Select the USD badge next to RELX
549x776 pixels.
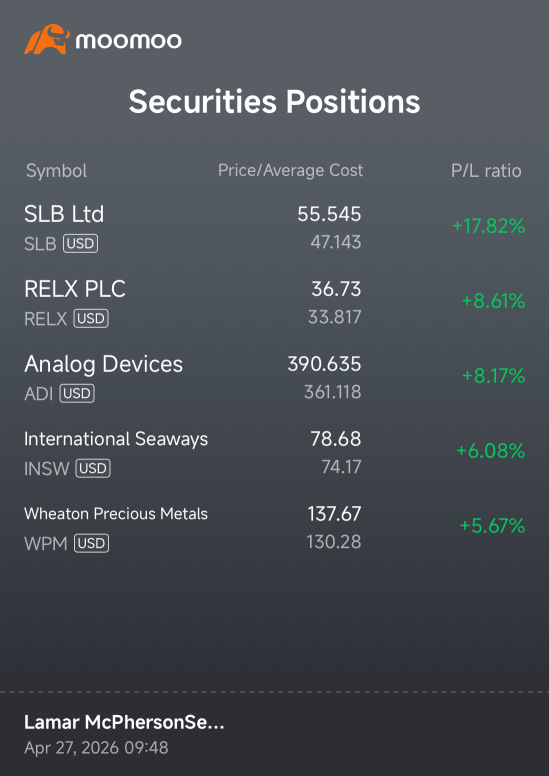[91, 319]
